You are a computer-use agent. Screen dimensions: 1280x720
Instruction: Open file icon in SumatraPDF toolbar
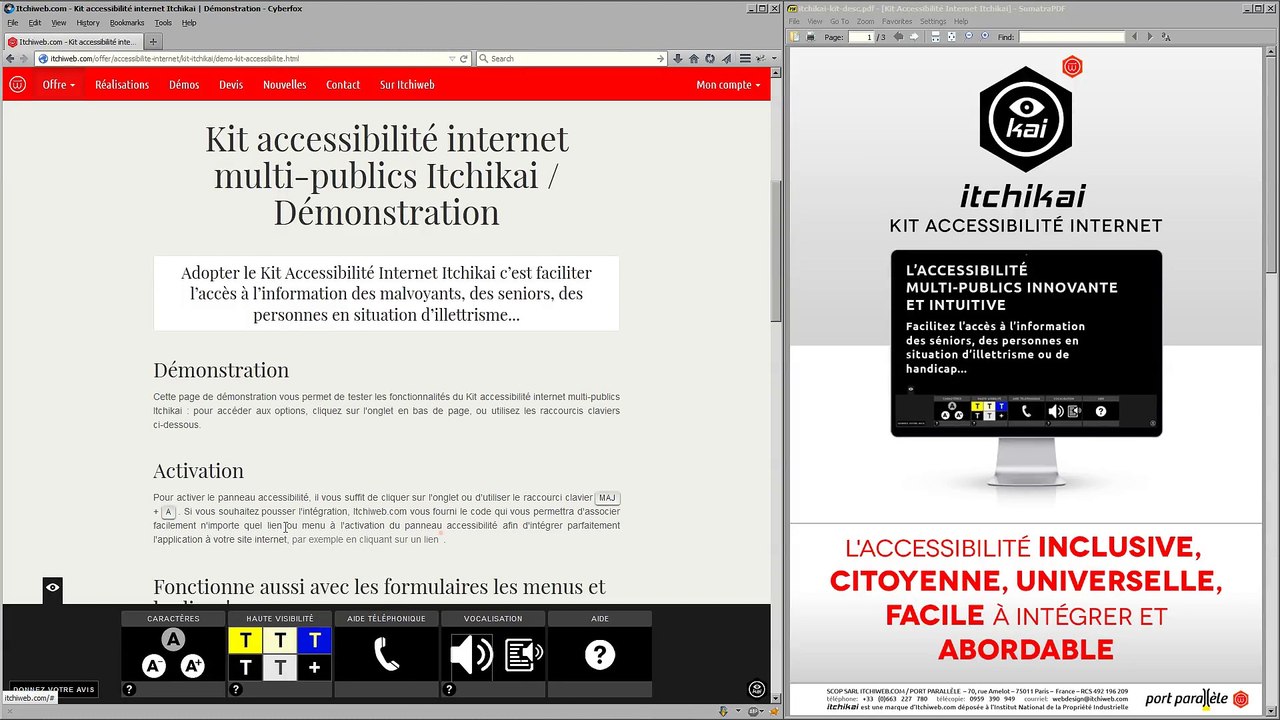794,37
